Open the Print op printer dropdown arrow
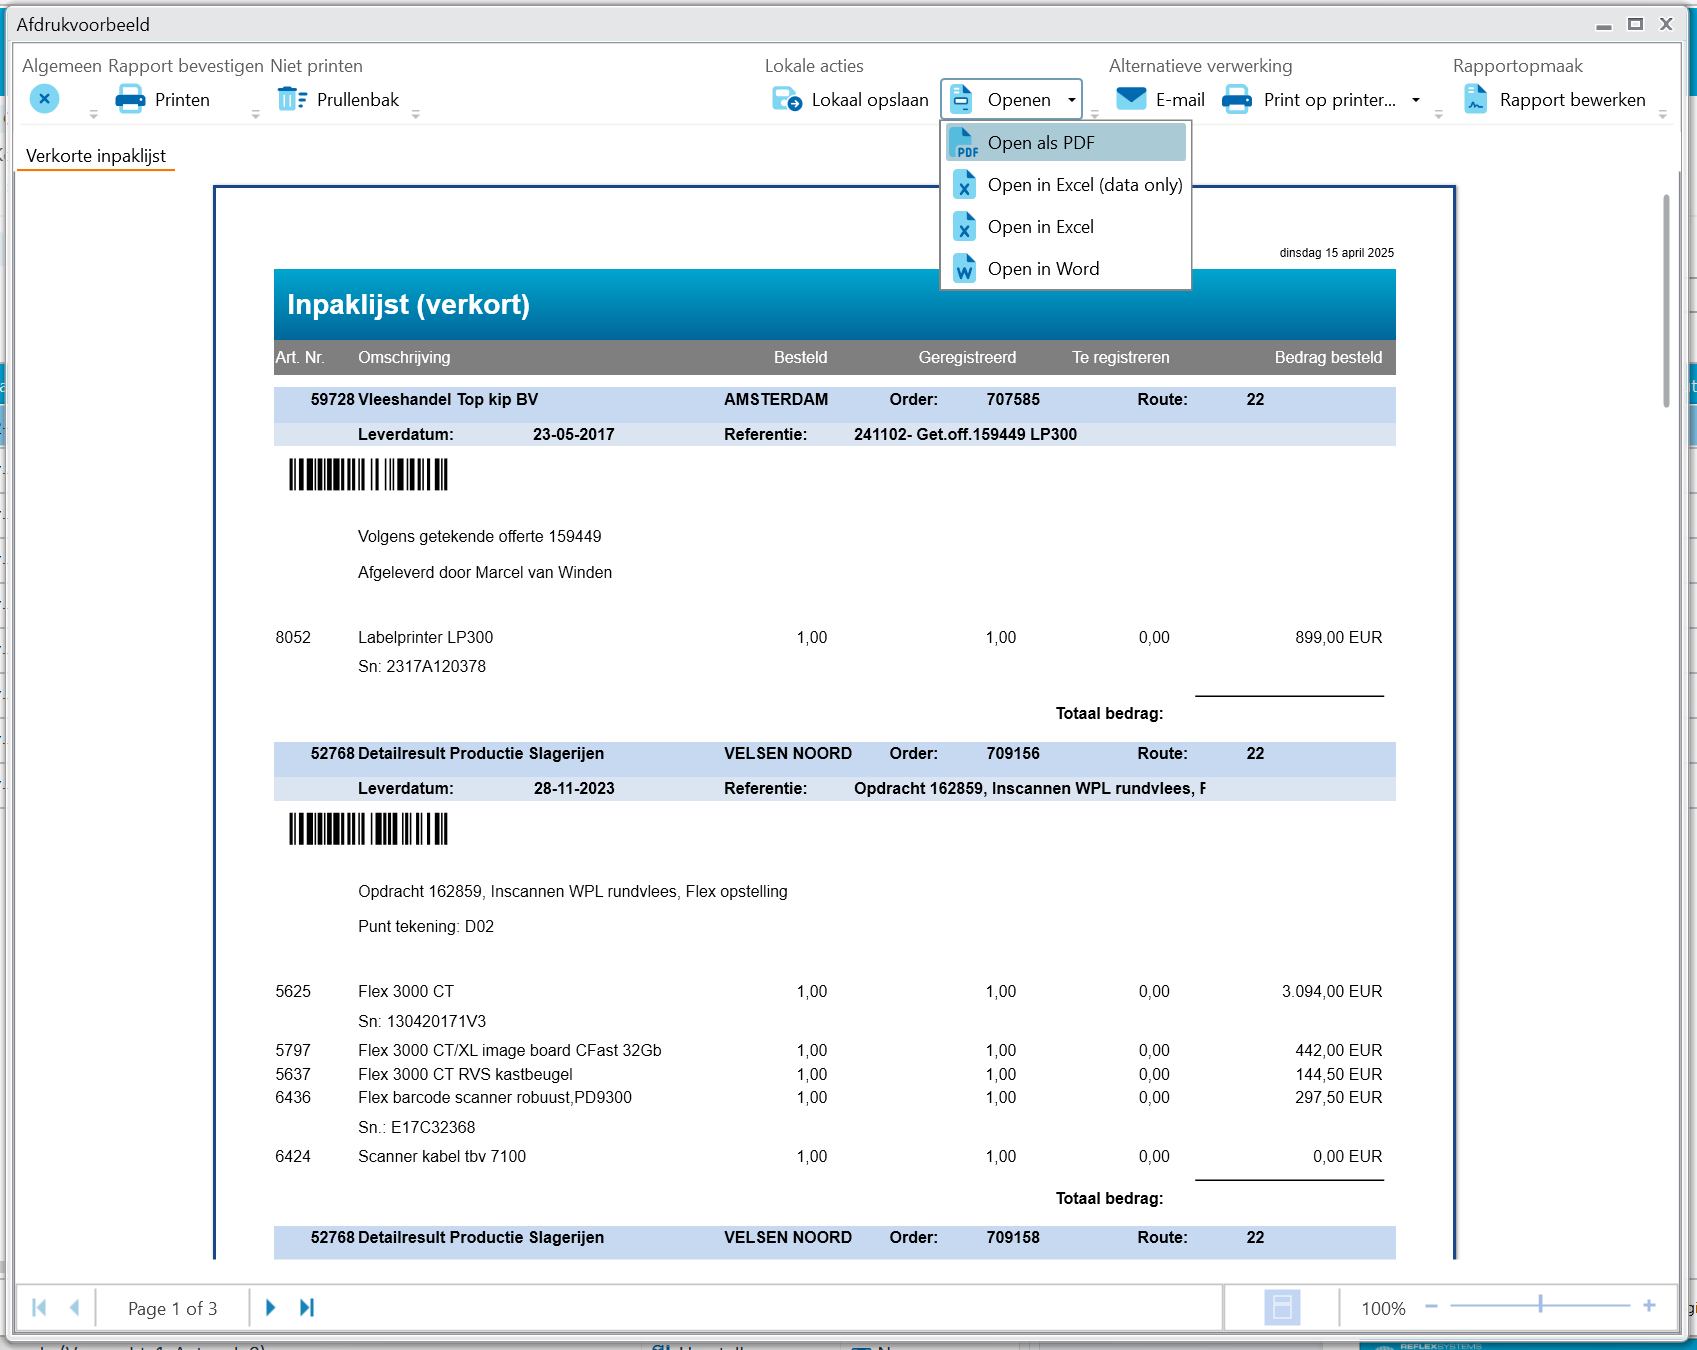The height and width of the screenshot is (1350, 1697). coord(1415,99)
